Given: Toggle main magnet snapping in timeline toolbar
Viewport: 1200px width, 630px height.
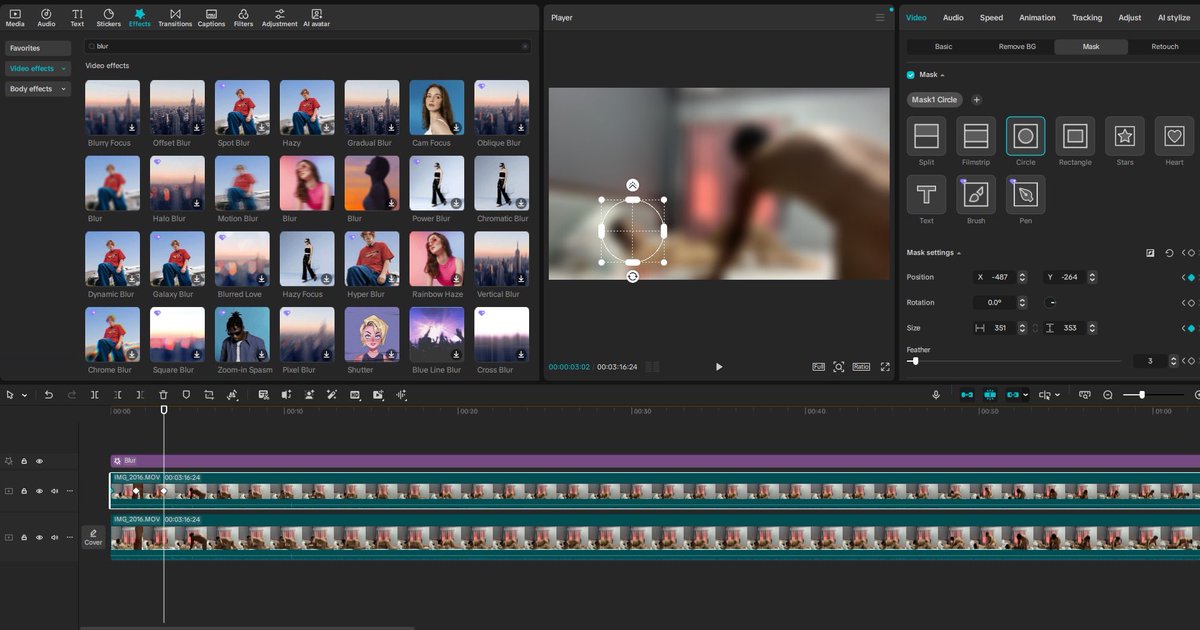Looking at the screenshot, I should (x=967, y=395).
